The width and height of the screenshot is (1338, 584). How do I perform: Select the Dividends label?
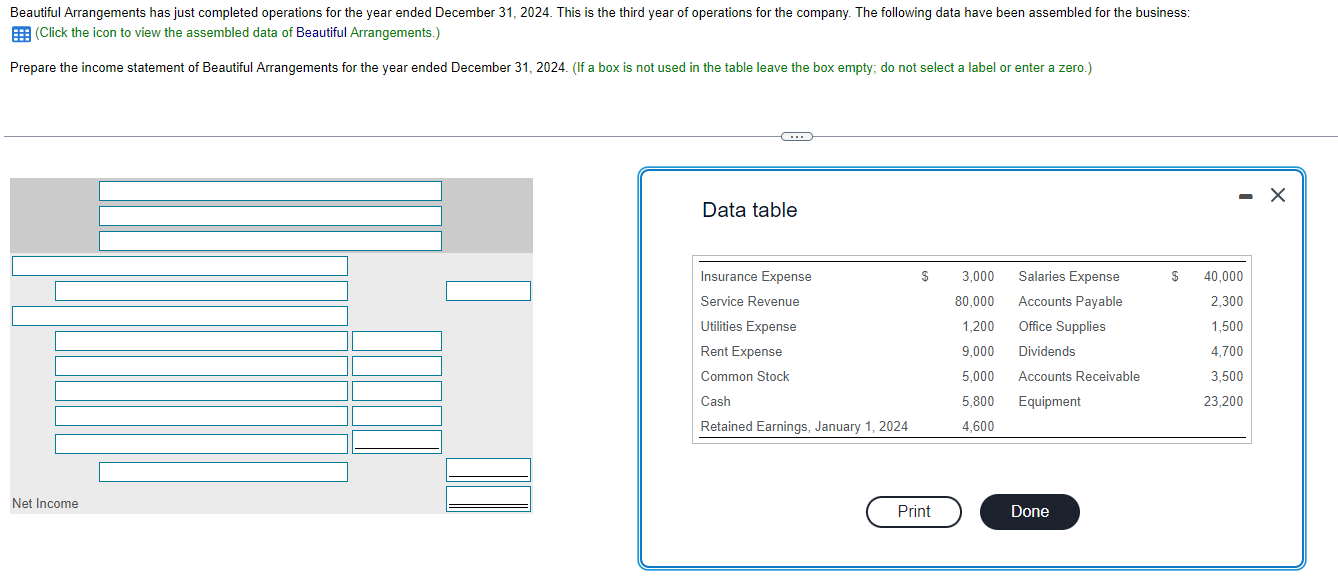click(x=1047, y=352)
